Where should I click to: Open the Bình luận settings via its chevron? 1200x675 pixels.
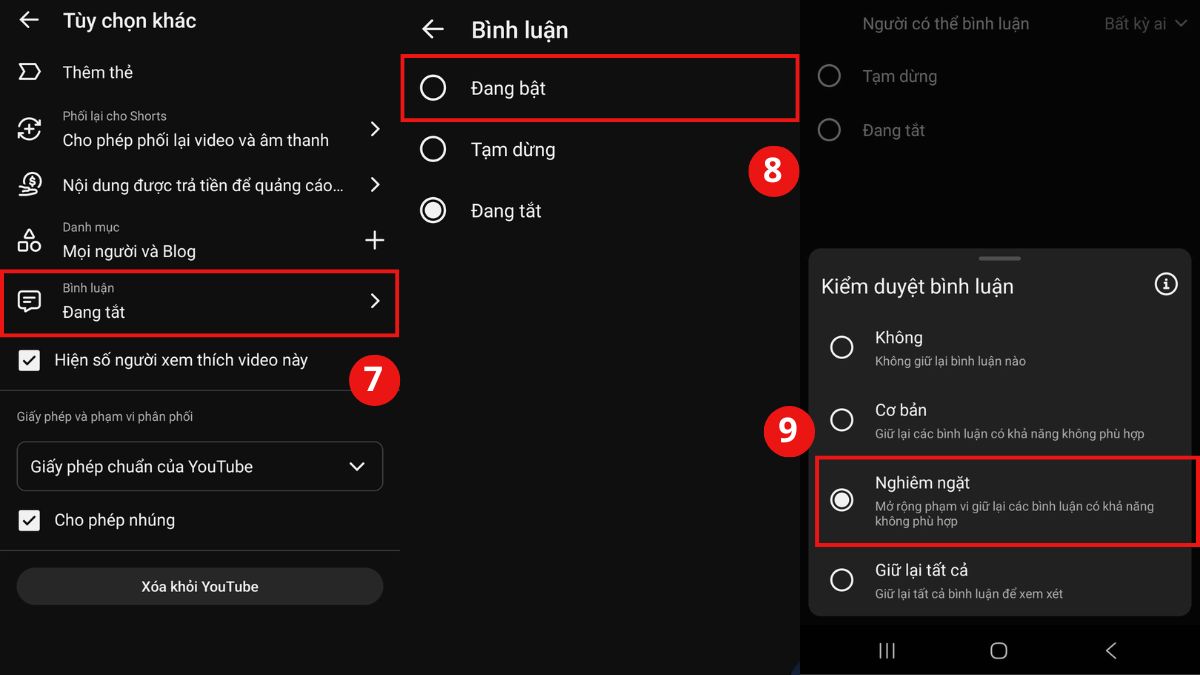click(375, 299)
